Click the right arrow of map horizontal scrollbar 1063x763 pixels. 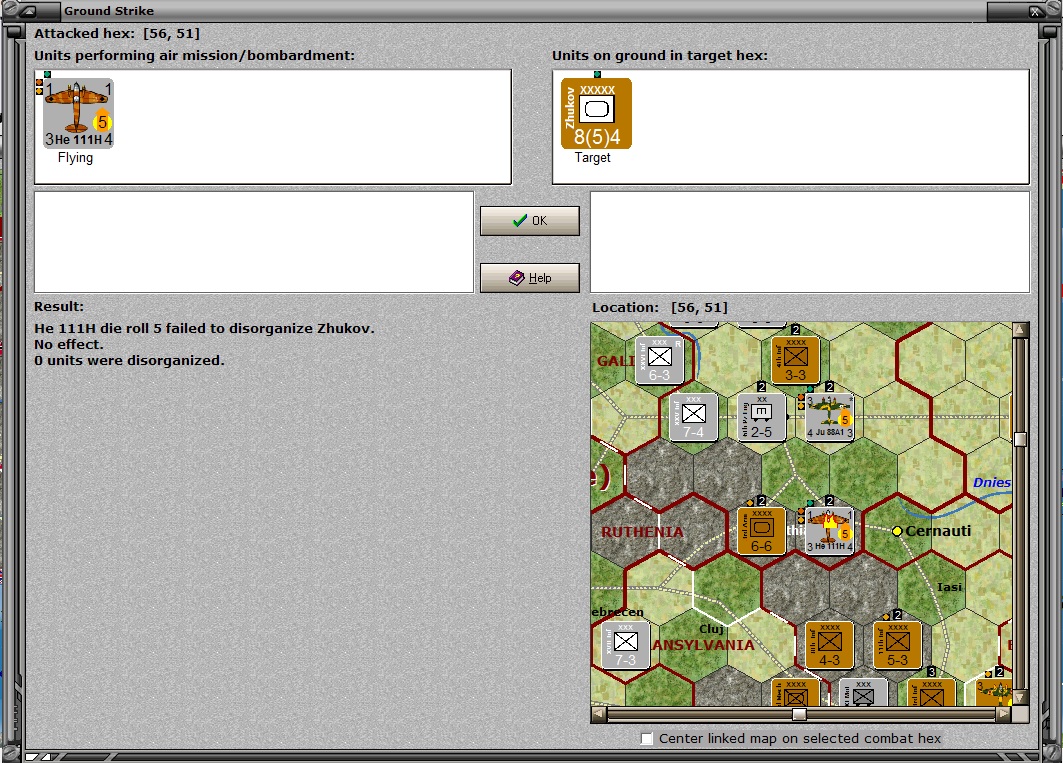(x=1004, y=714)
